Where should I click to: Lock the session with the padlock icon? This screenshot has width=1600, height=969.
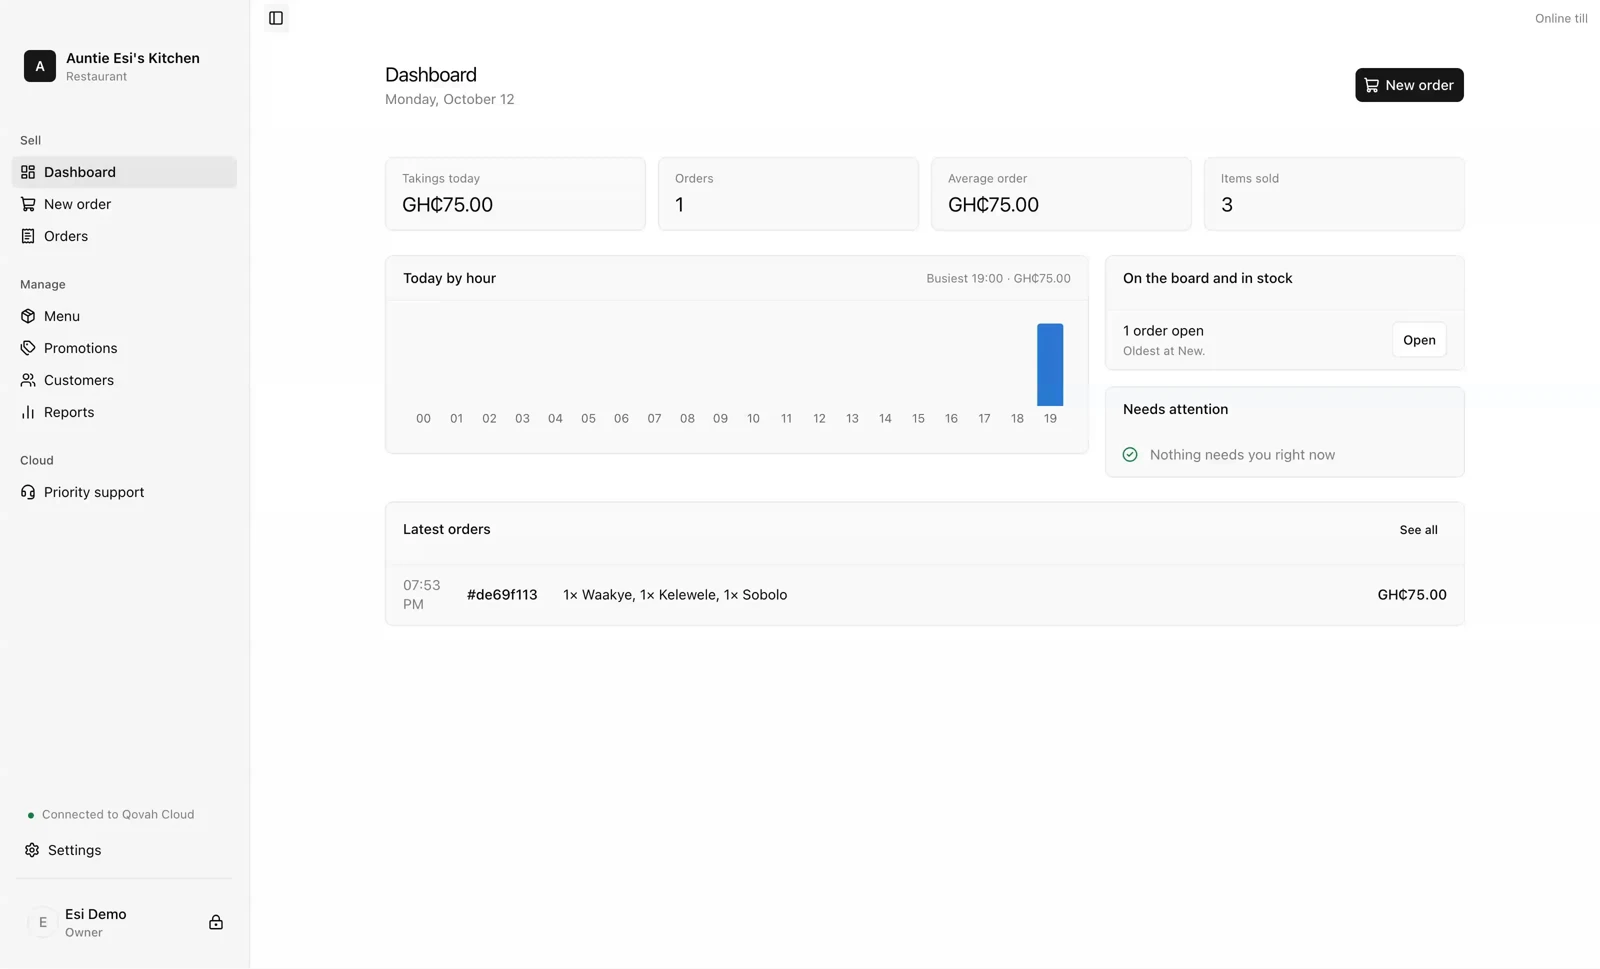[x=216, y=922]
